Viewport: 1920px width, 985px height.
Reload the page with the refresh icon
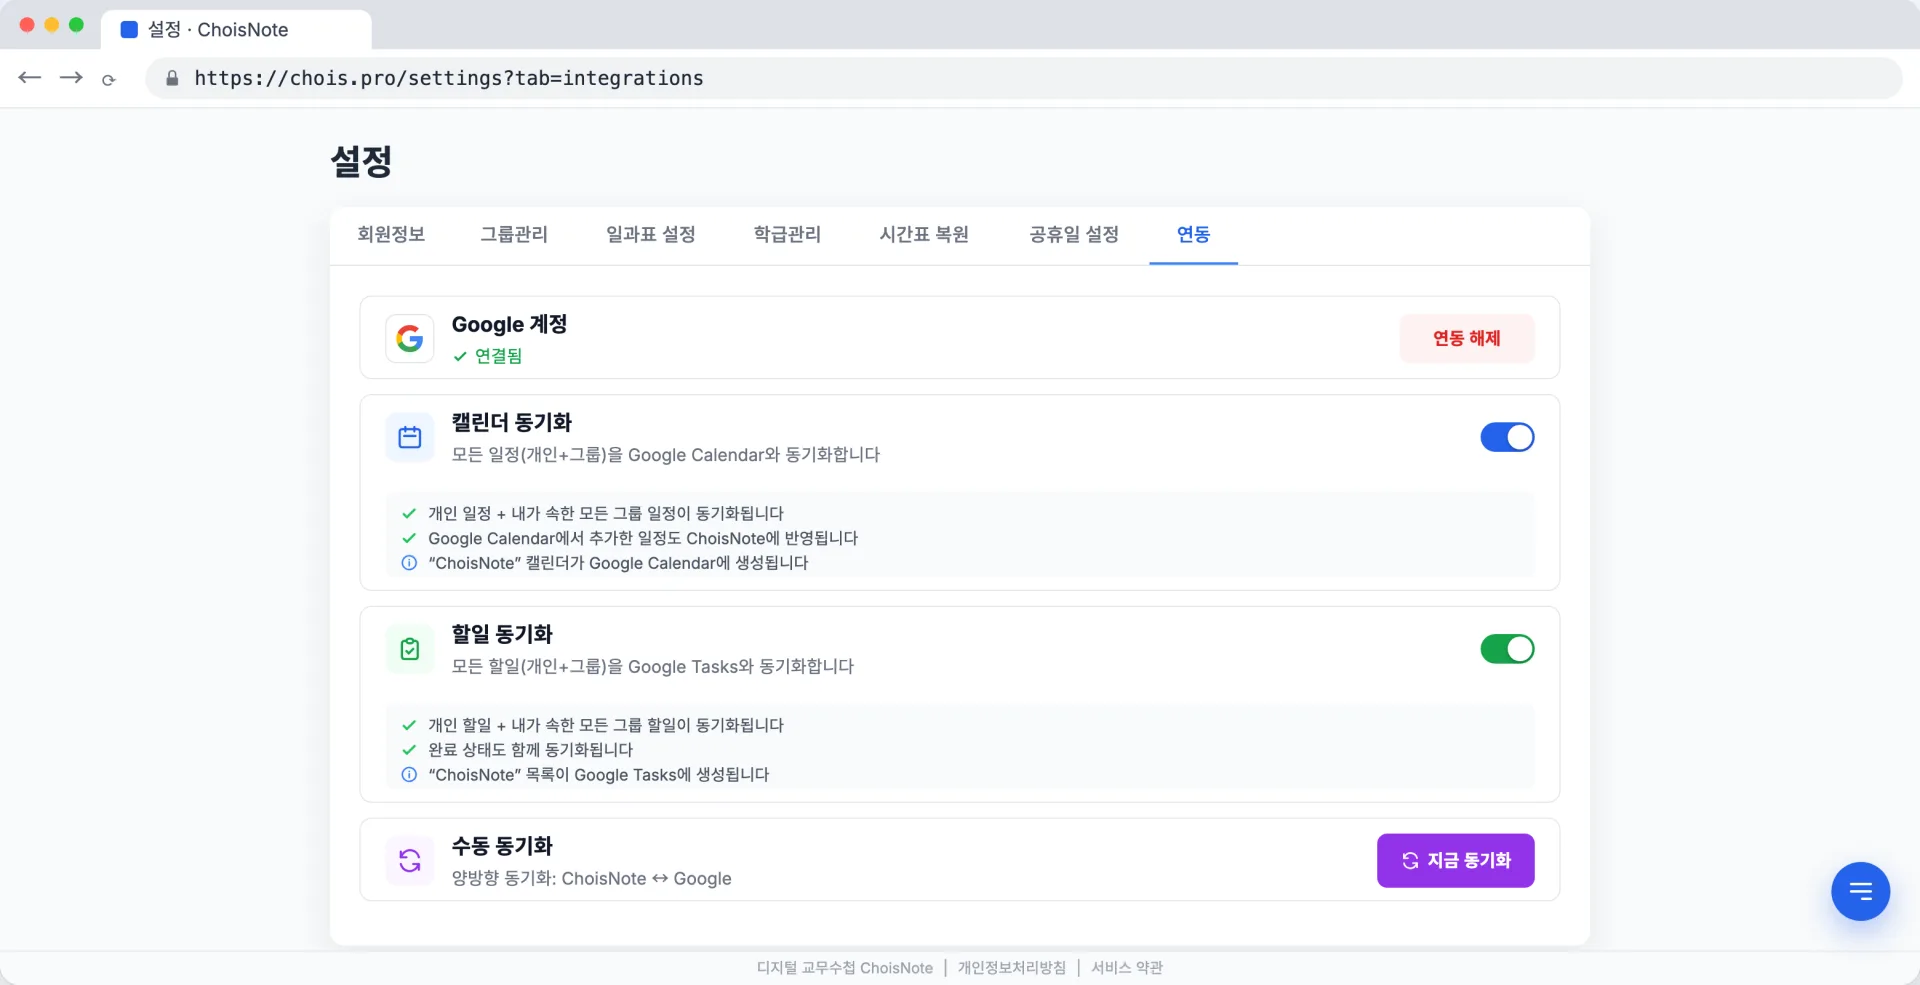109,79
